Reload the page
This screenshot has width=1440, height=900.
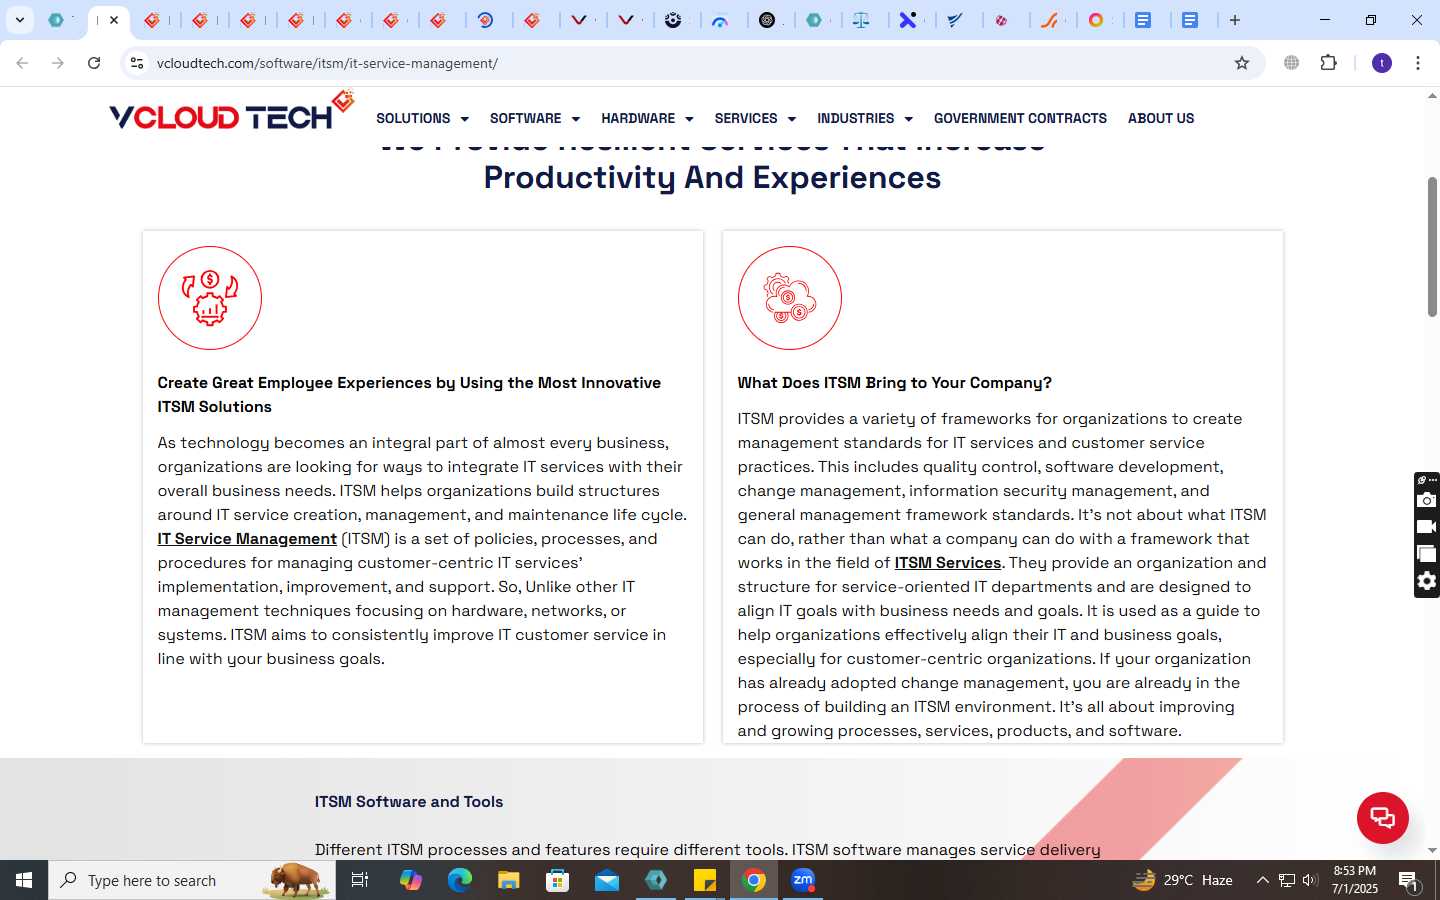[x=94, y=63]
